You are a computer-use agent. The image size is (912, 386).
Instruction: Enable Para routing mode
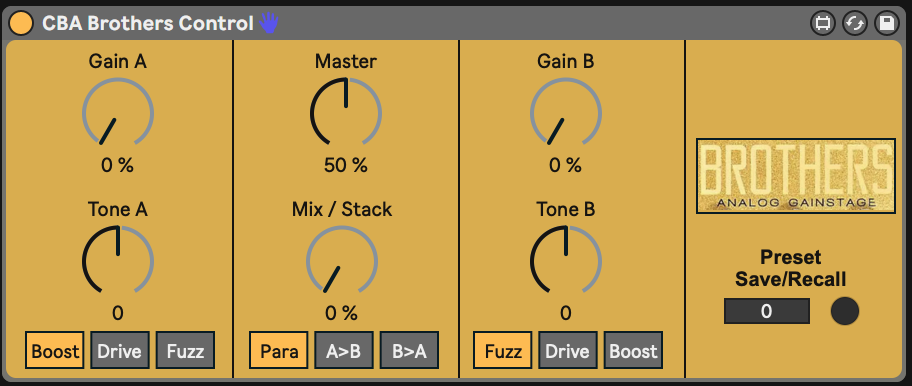(x=279, y=351)
